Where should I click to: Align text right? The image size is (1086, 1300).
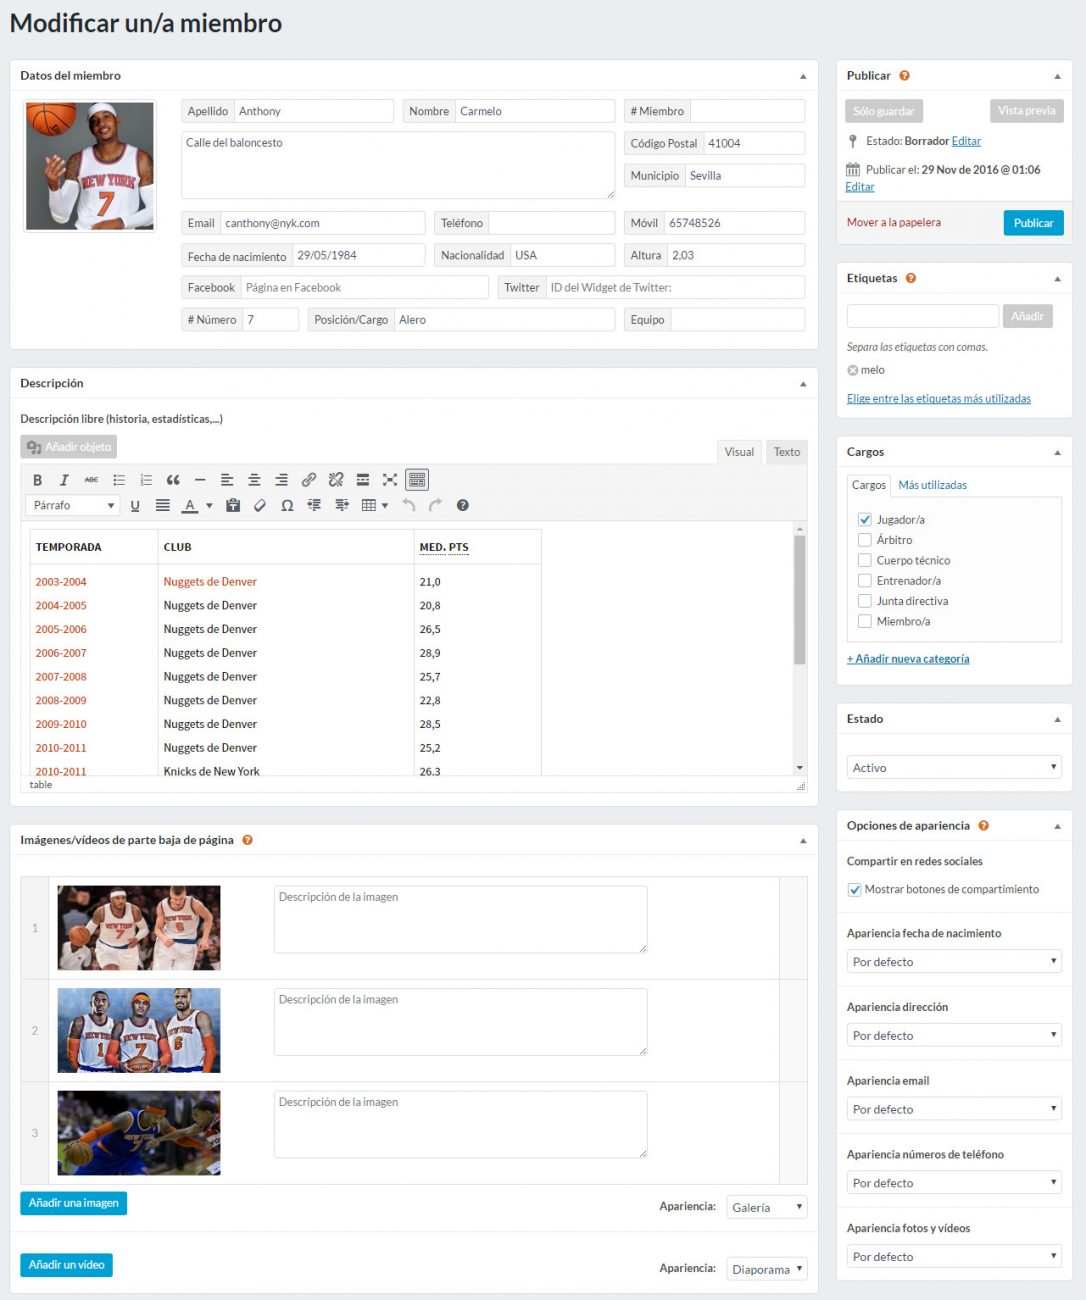point(281,480)
